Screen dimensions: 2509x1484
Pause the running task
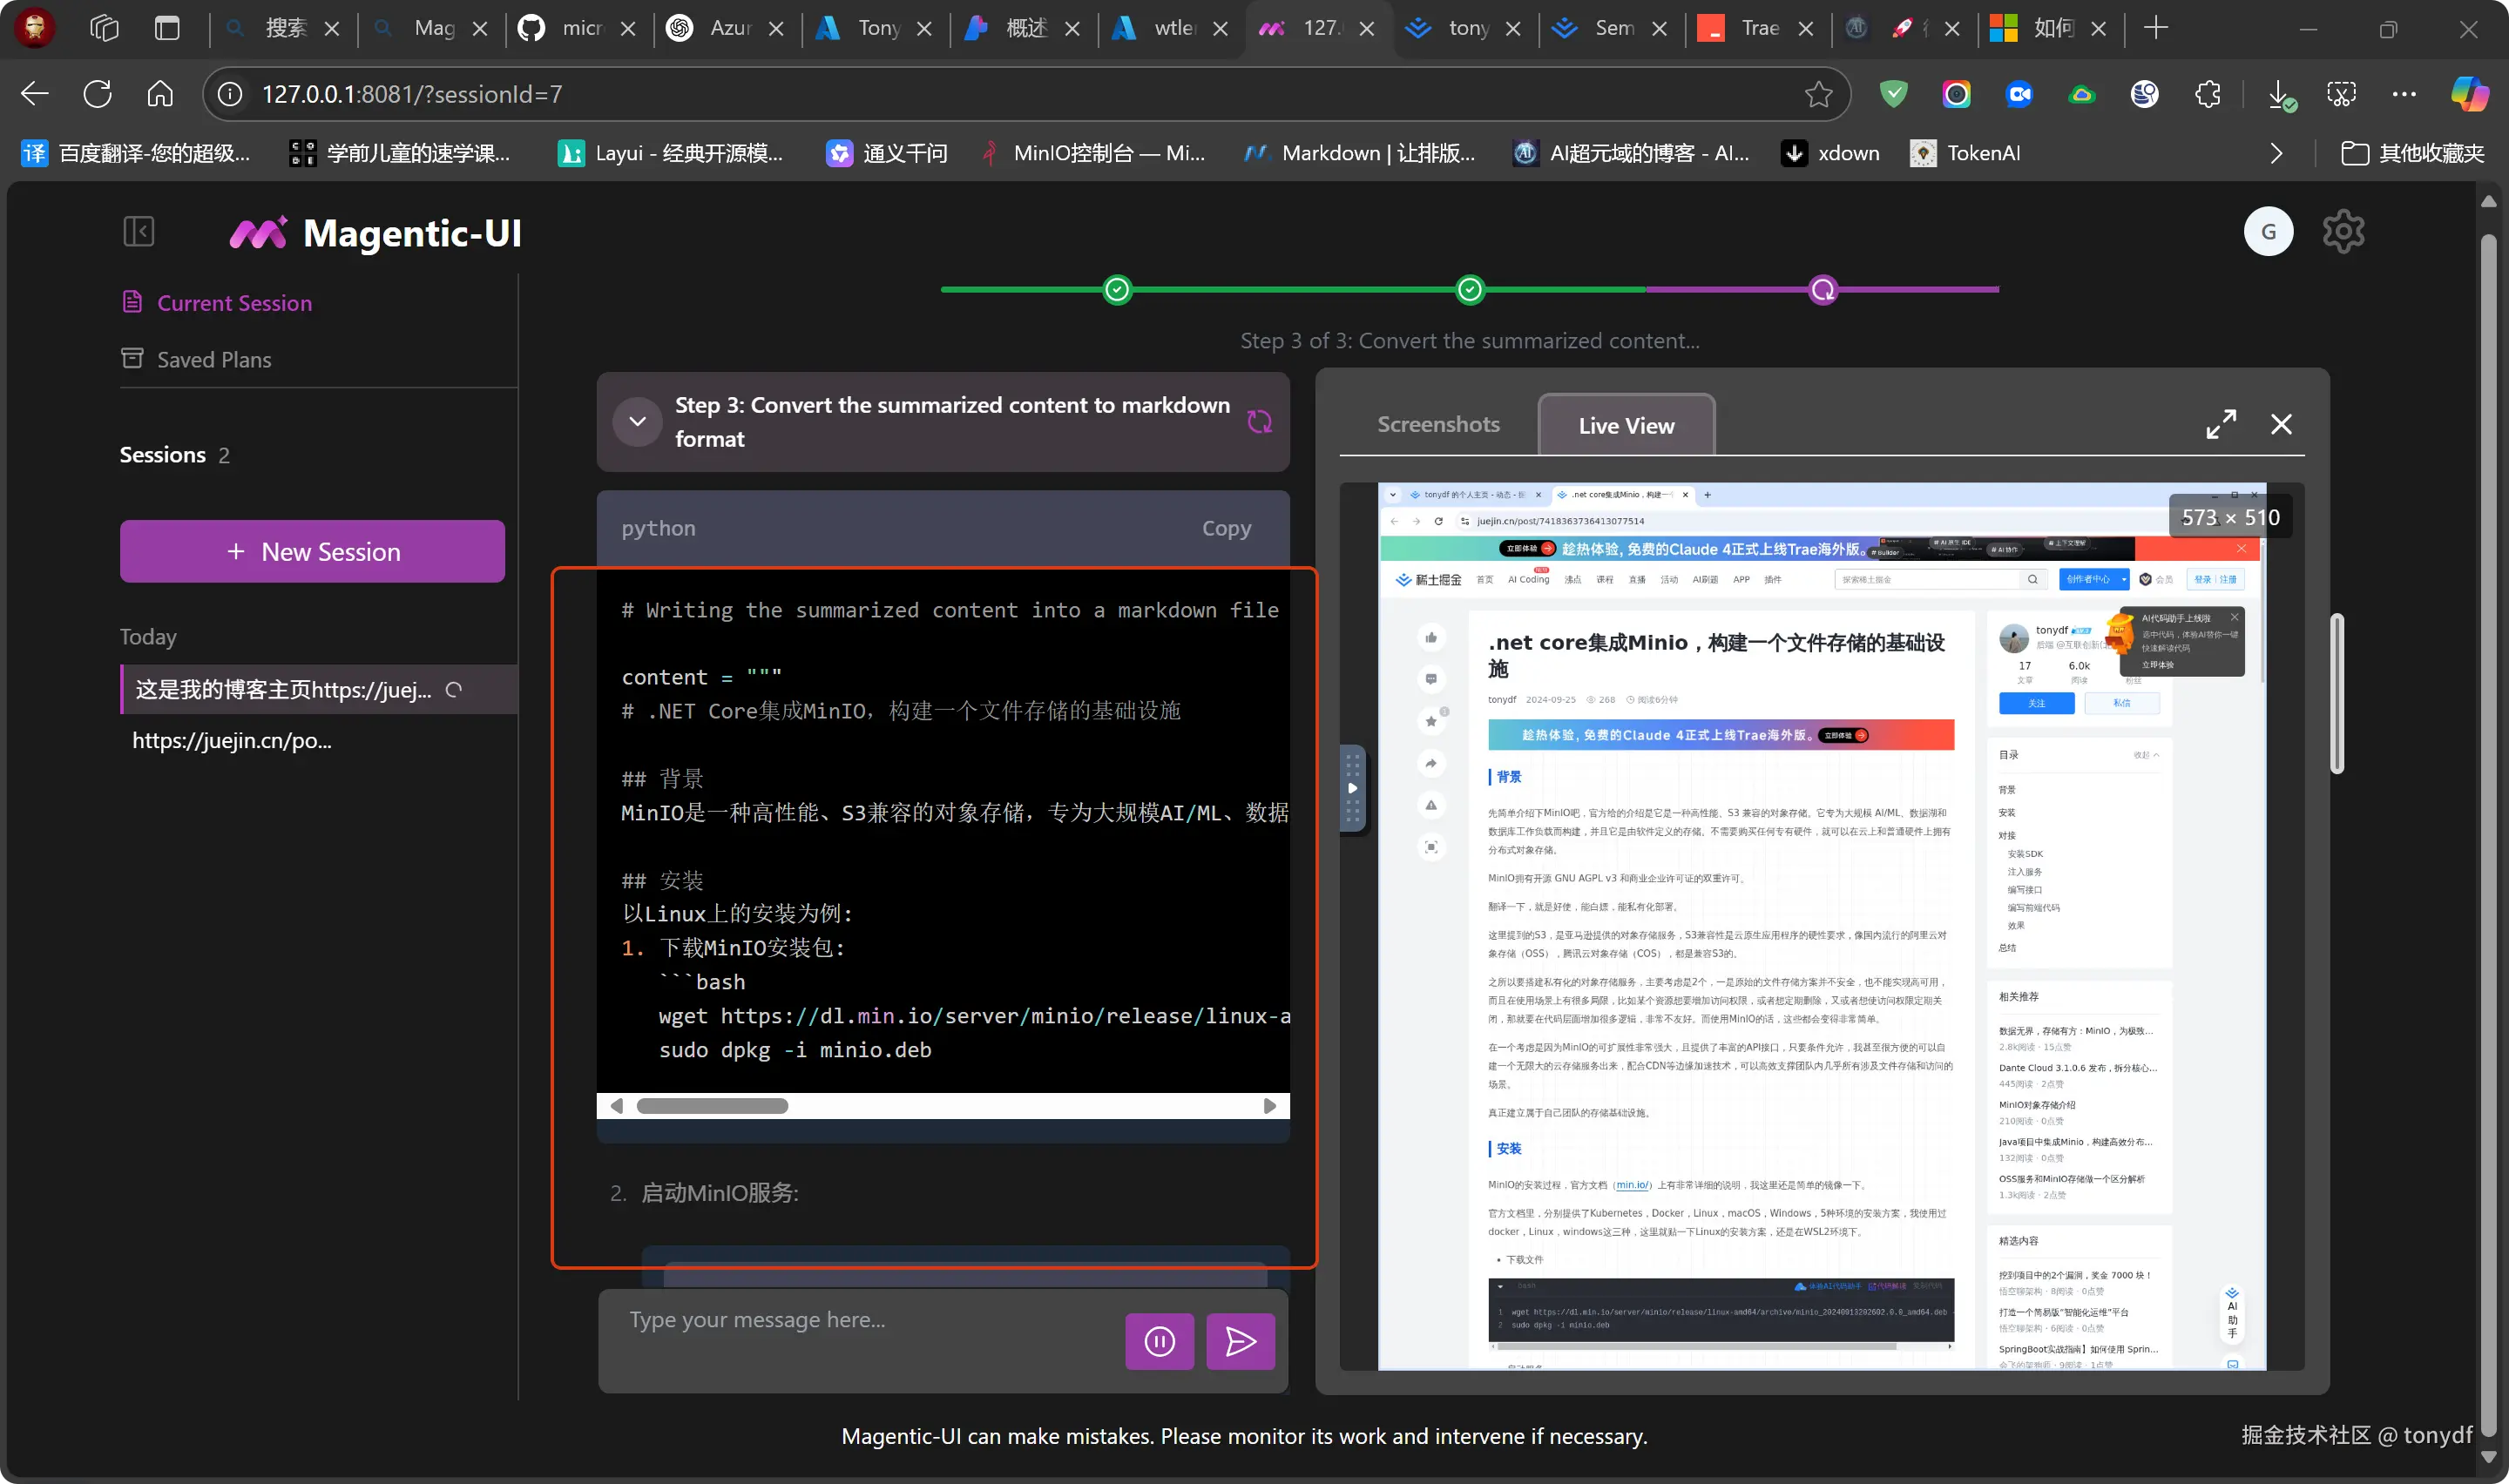[x=1159, y=1341]
